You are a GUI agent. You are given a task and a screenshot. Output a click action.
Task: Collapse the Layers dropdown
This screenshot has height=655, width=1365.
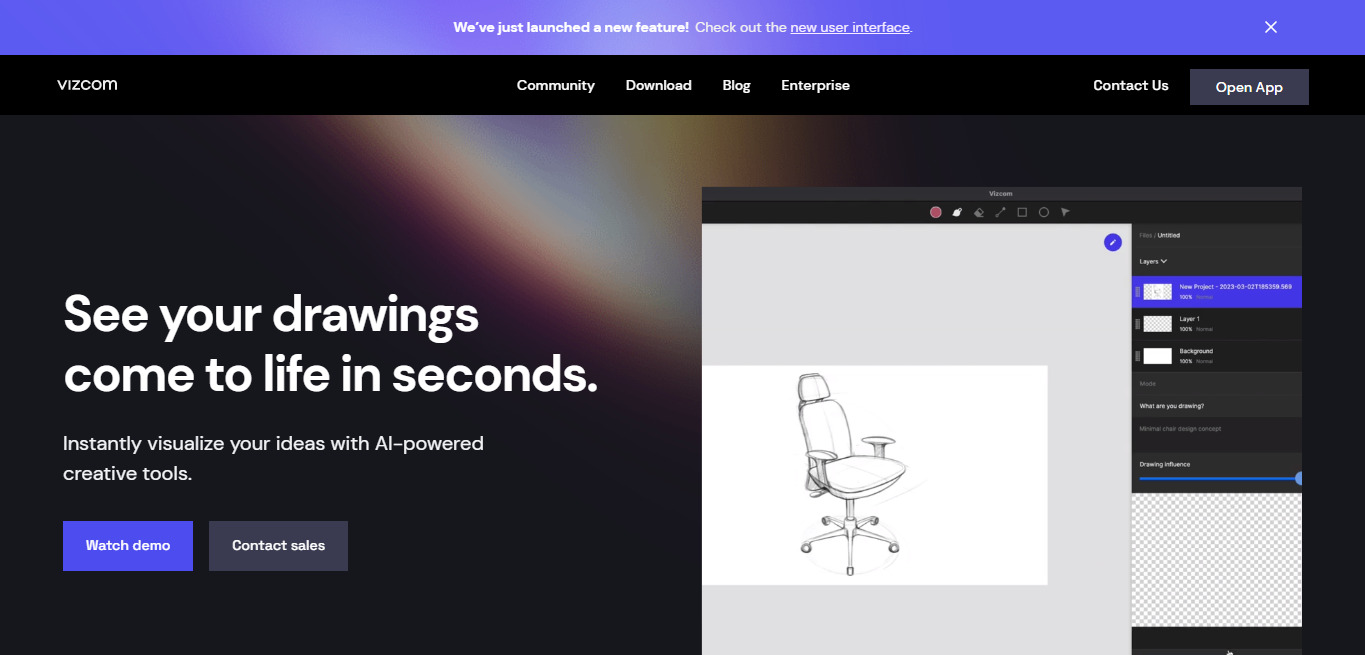click(x=1153, y=261)
